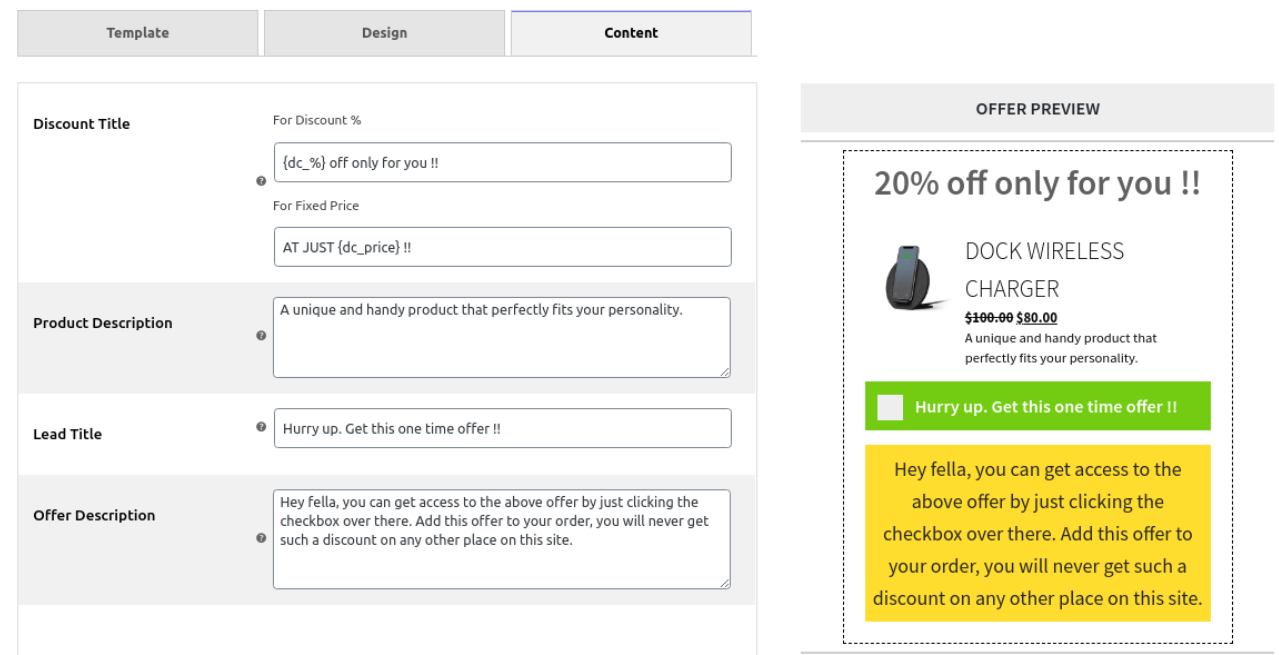Screen dimensions: 1279x655
Task: Click the Offer Description textarea resize handle
Action: click(724, 582)
